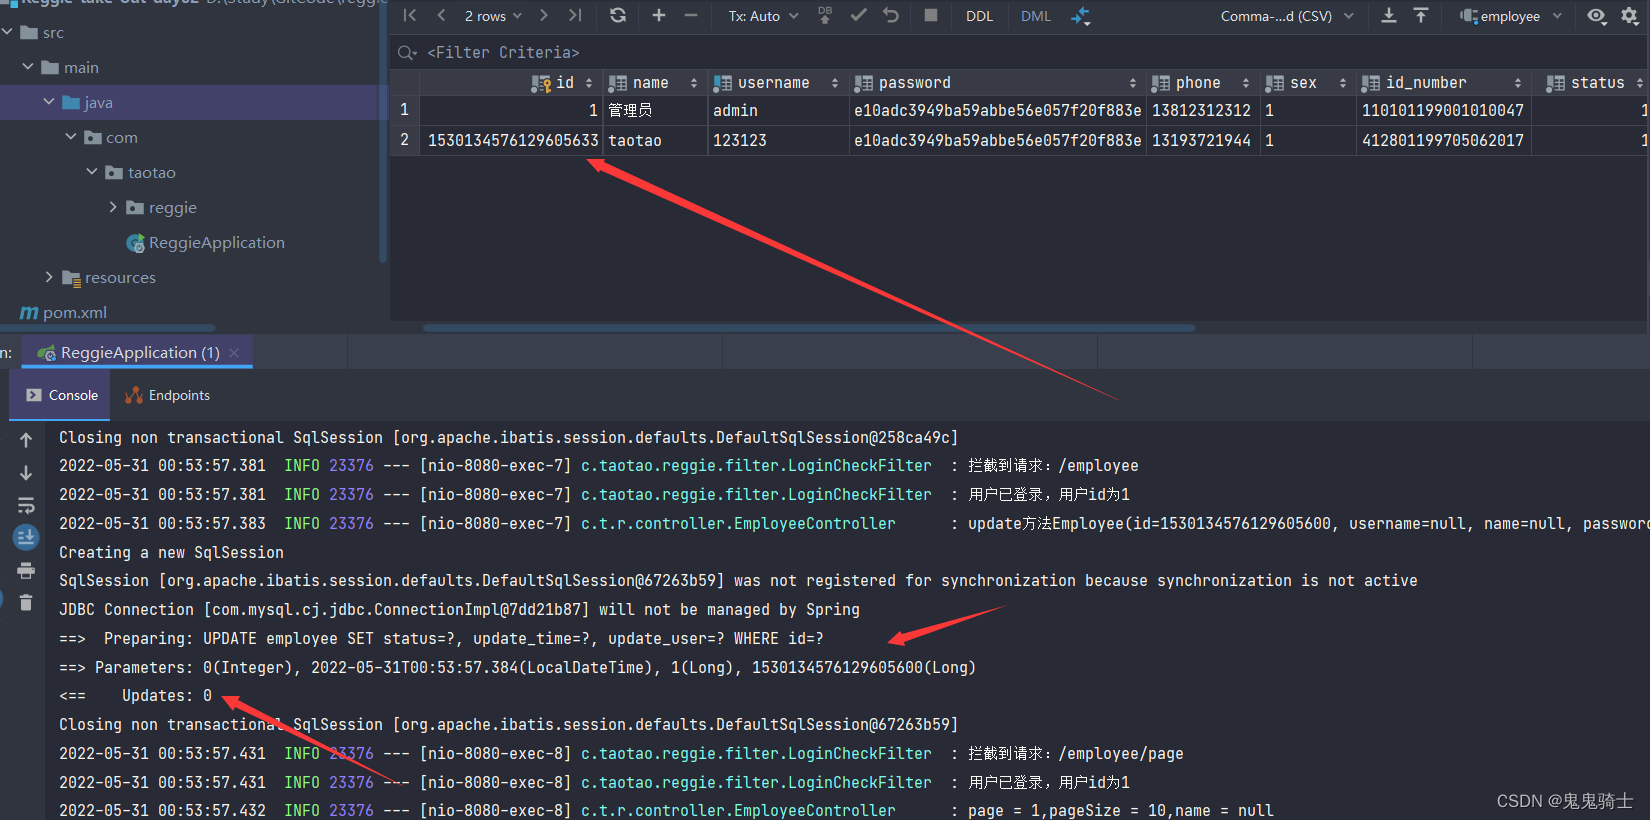The height and width of the screenshot is (820, 1650).
Task: Click the project tree horizontal scrollbar
Action: tap(108, 327)
